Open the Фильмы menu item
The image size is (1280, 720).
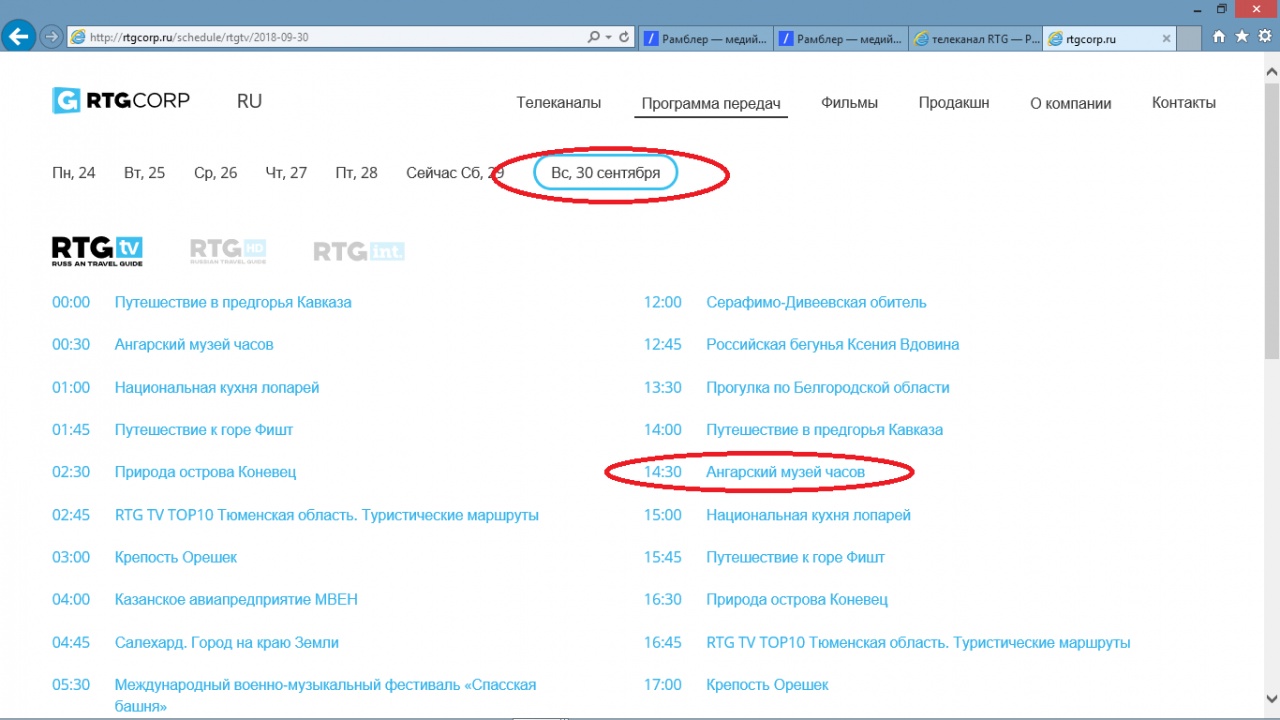coord(849,103)
